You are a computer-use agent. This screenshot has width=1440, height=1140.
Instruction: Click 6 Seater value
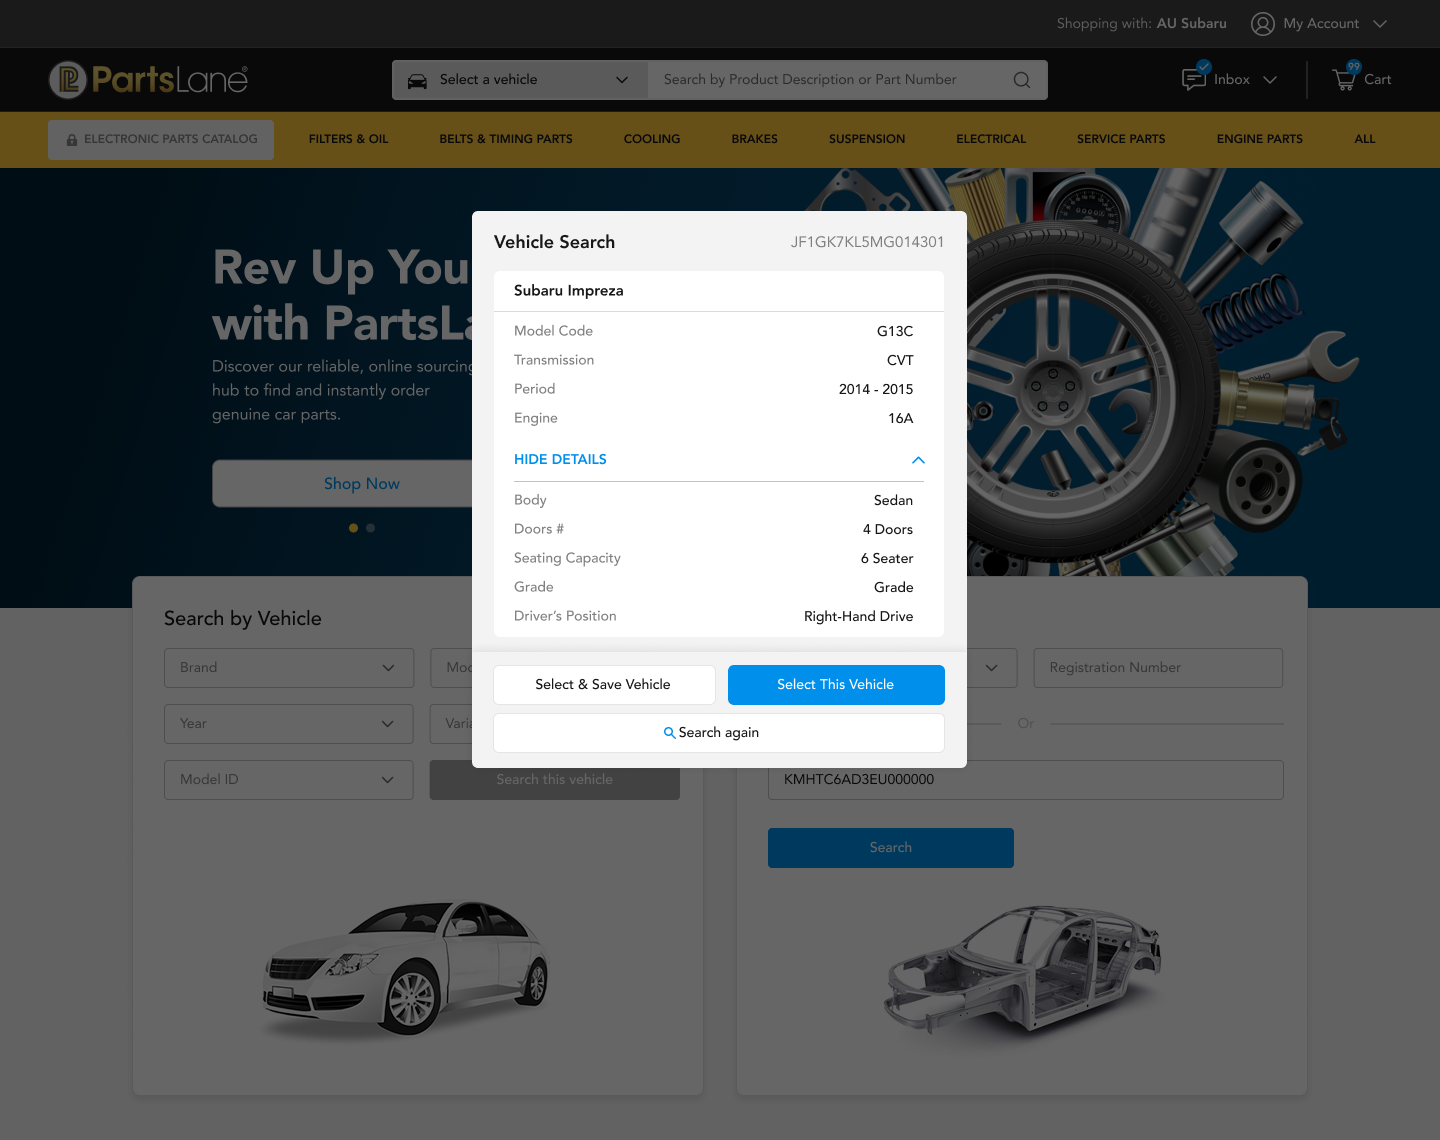(887, 558)
